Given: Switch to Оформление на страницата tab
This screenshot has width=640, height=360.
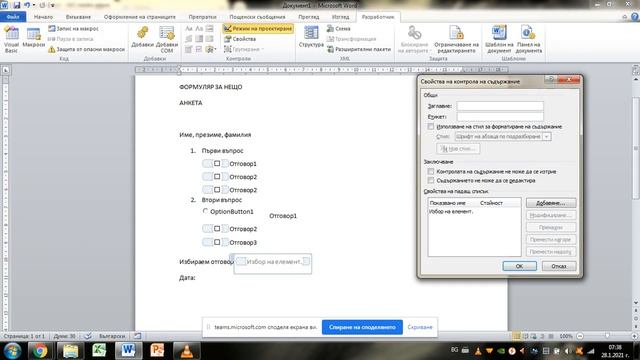Looking at the screenshot, I should point(140,17).
